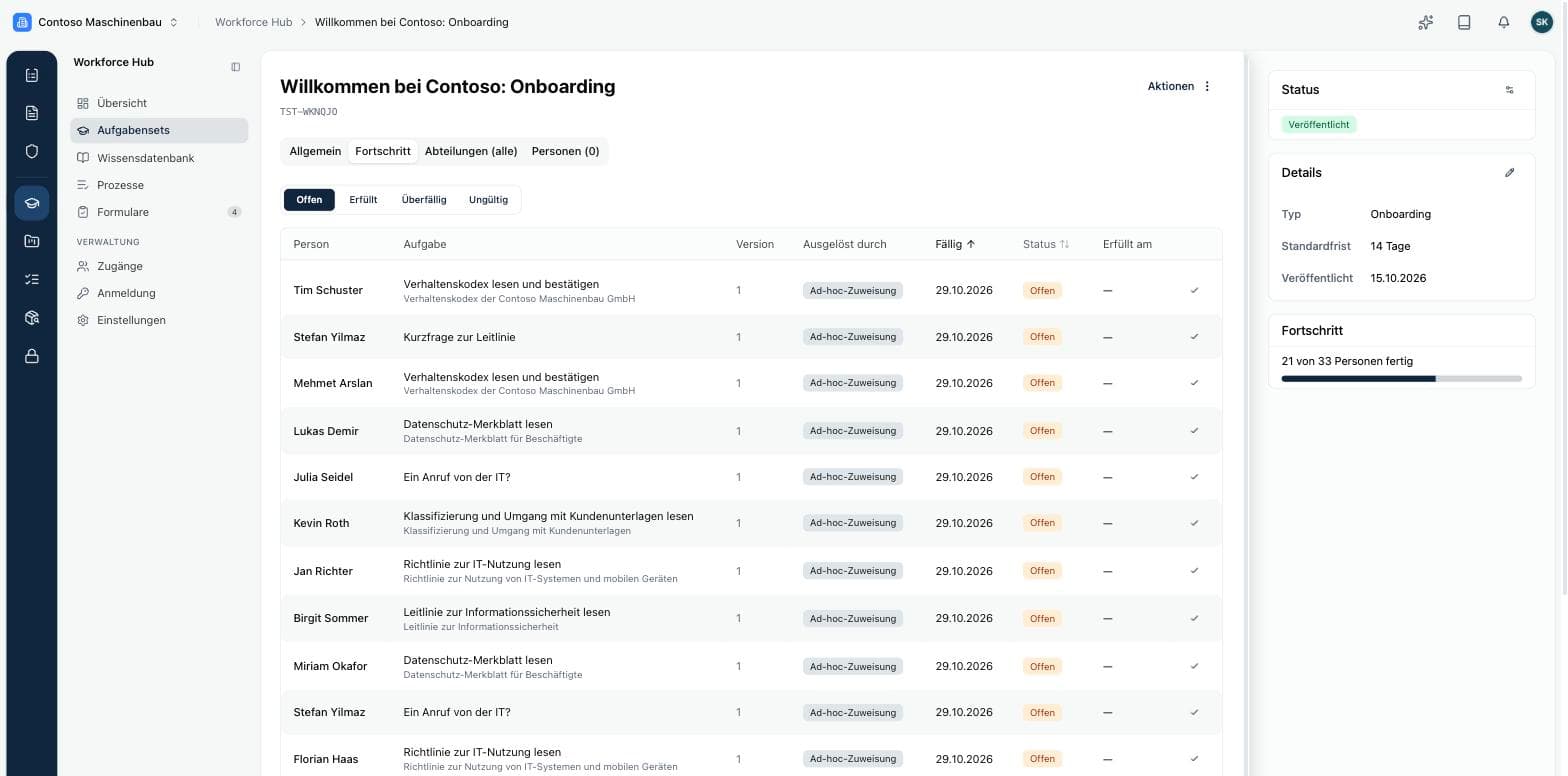Viewport: 1568px width, 776px height.
Task: Open the AI sparkle assistant icon
Action: coord(1426,22)
